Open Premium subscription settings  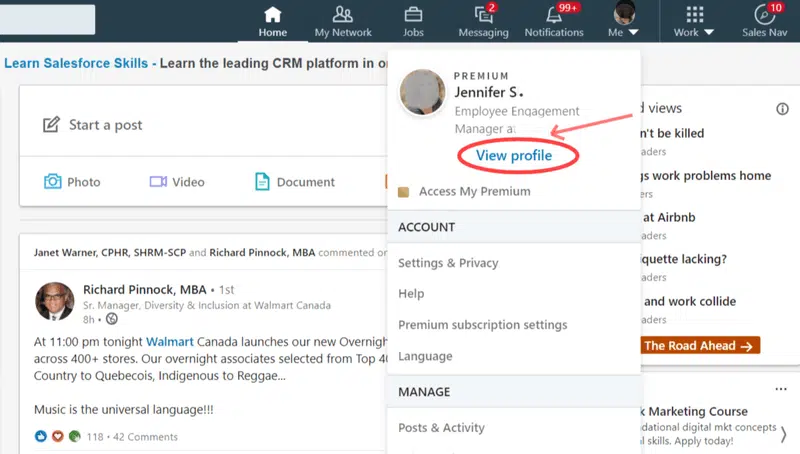[483, 325]
